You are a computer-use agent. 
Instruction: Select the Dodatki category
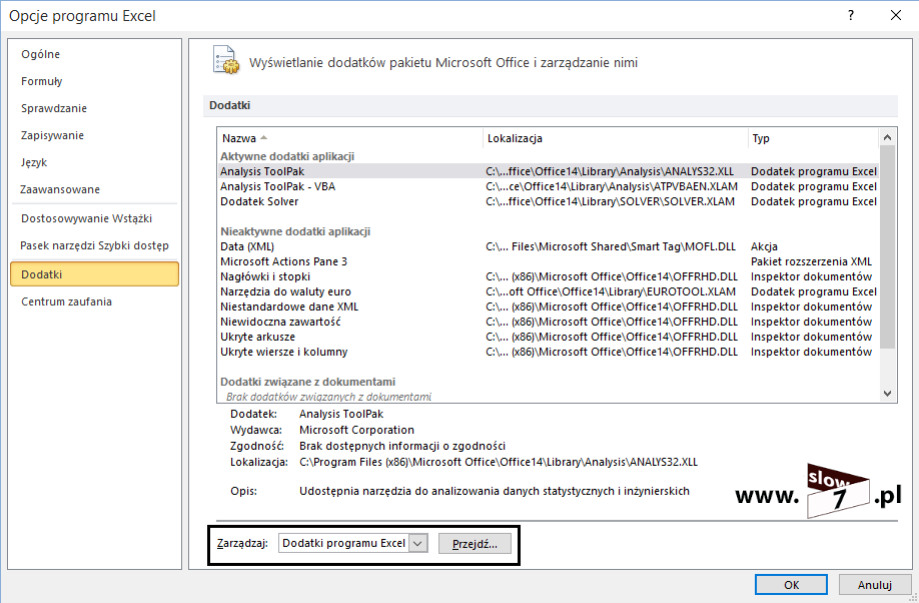(x=94, y=274)
